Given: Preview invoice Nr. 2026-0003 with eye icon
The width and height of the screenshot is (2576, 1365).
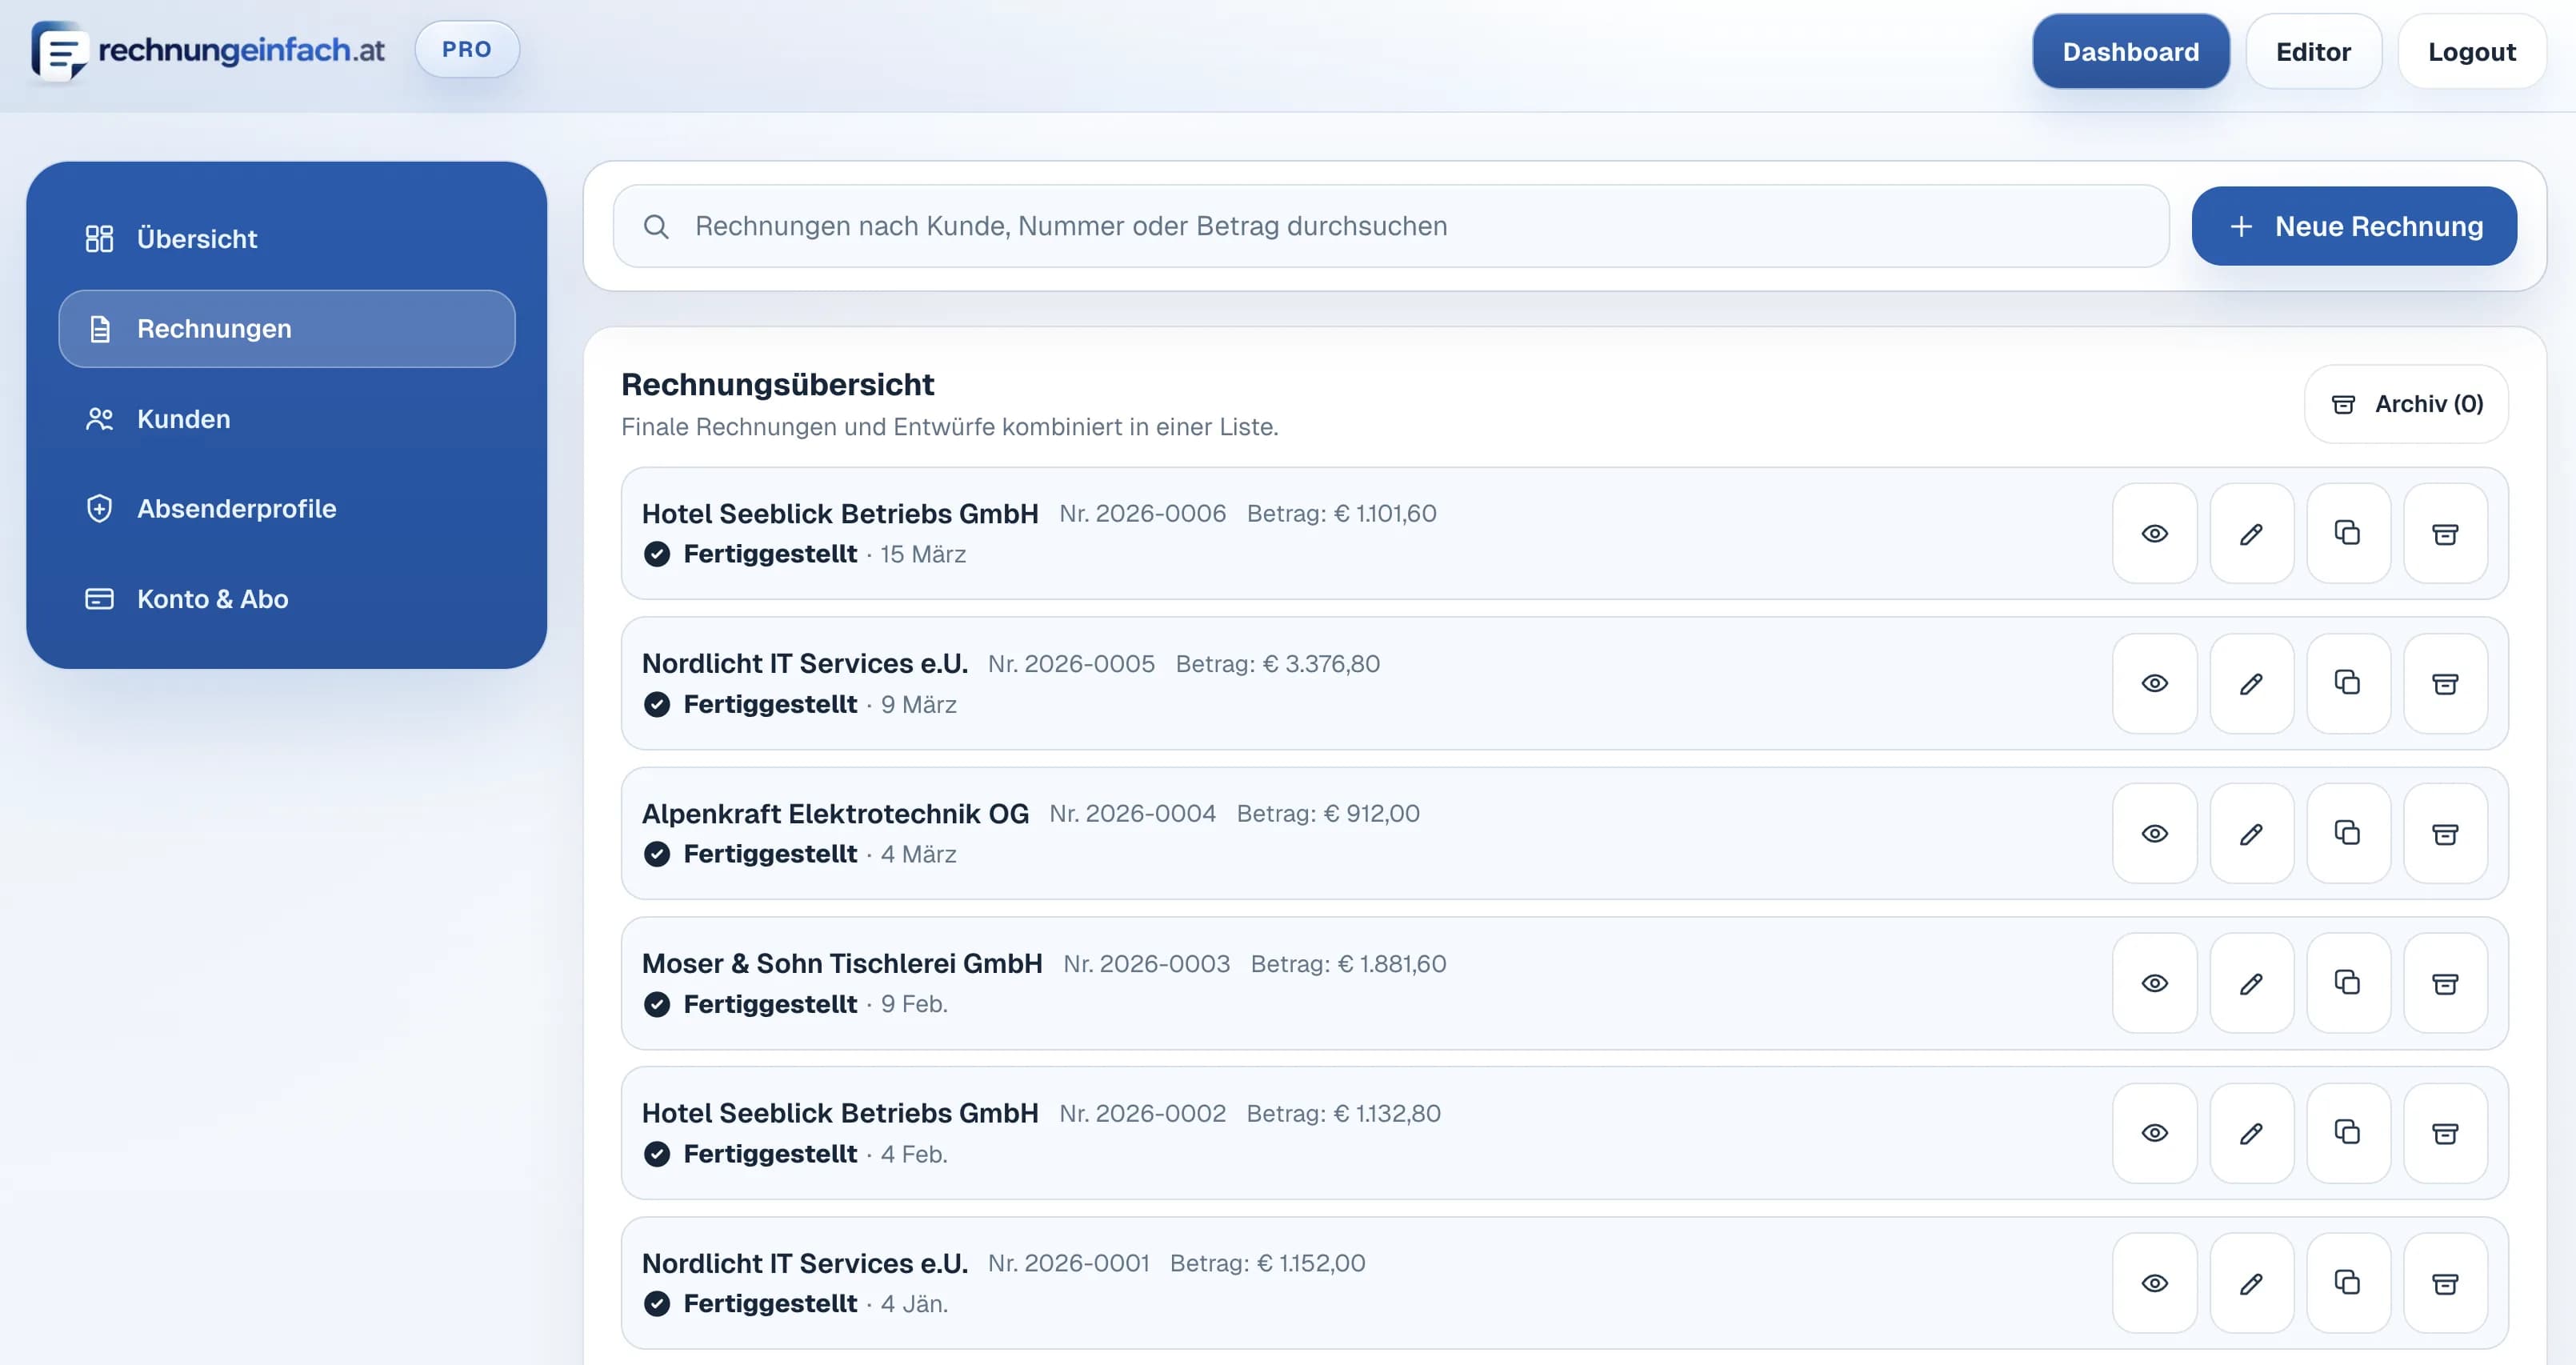Looking at the screenshot, I should (2155, 983).
